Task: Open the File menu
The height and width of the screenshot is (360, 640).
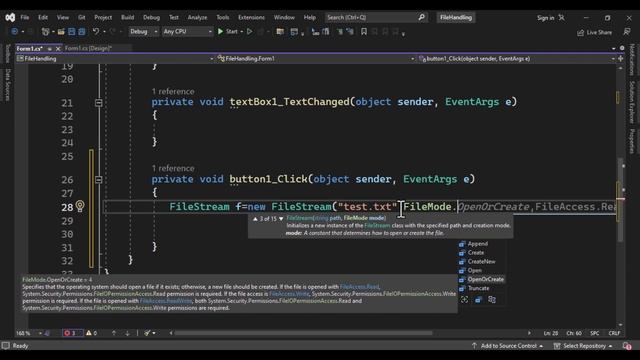Action: 24,18
